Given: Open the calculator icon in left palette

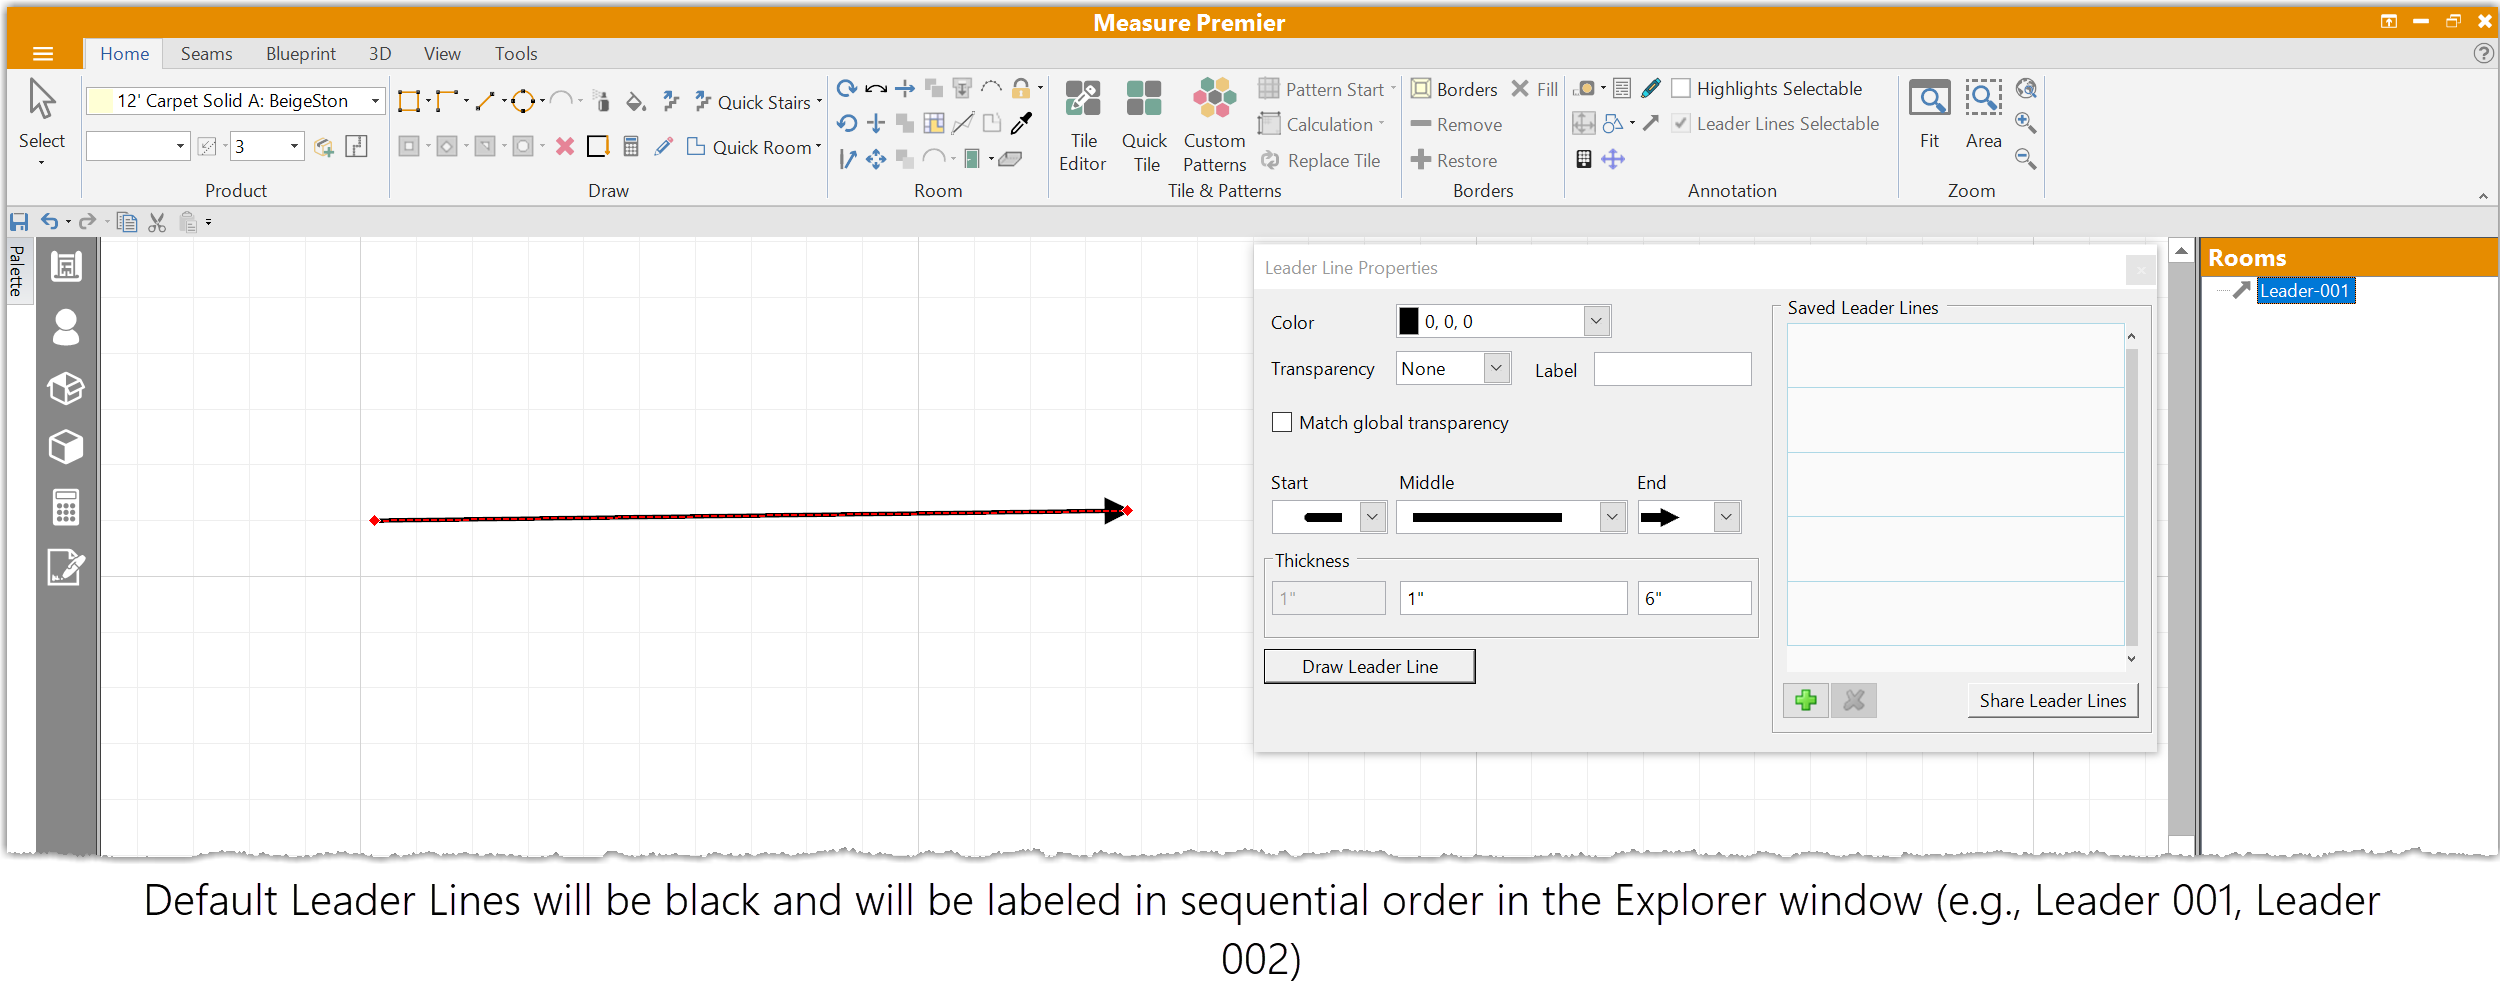Looking at the screenshot, I should pos(66,508).
